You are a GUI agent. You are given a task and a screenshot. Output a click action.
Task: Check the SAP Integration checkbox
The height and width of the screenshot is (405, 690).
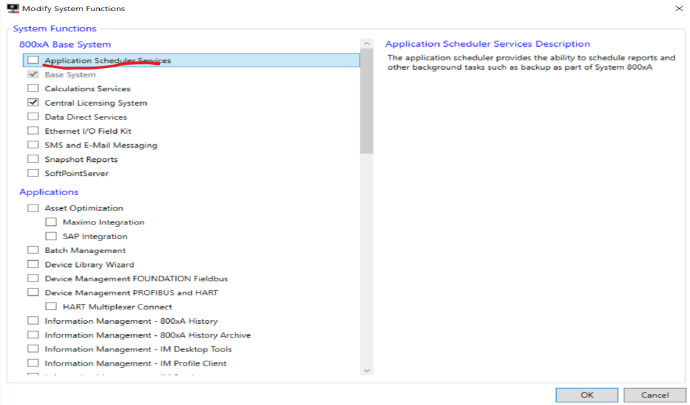click(51, 236)
